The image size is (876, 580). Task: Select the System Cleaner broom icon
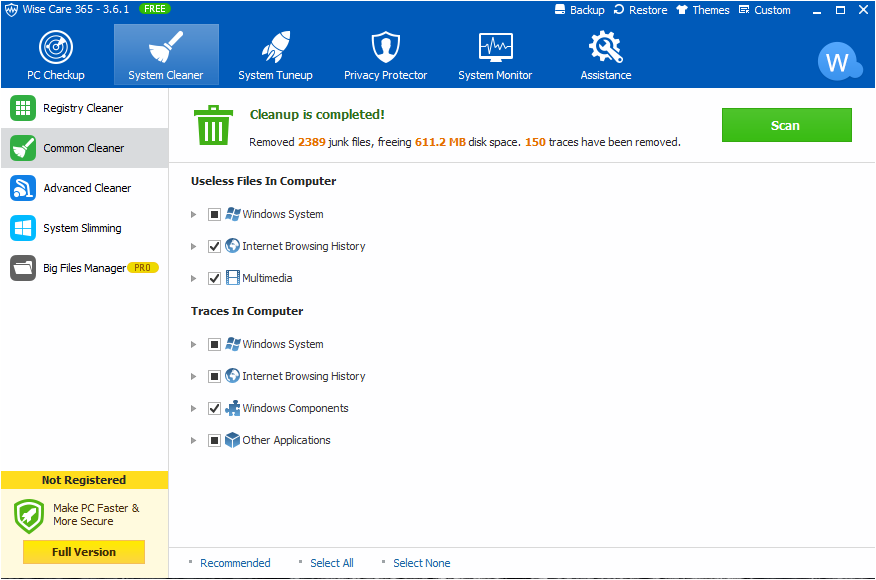tap(166, 47)
